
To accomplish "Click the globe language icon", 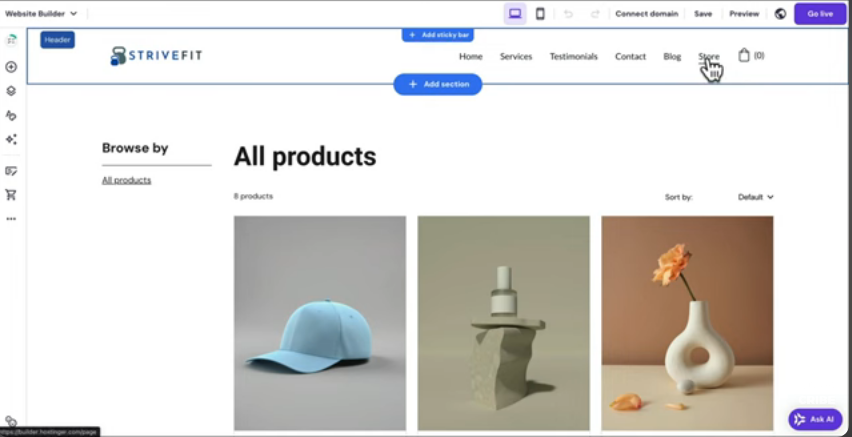I will (x=780, y=14).
